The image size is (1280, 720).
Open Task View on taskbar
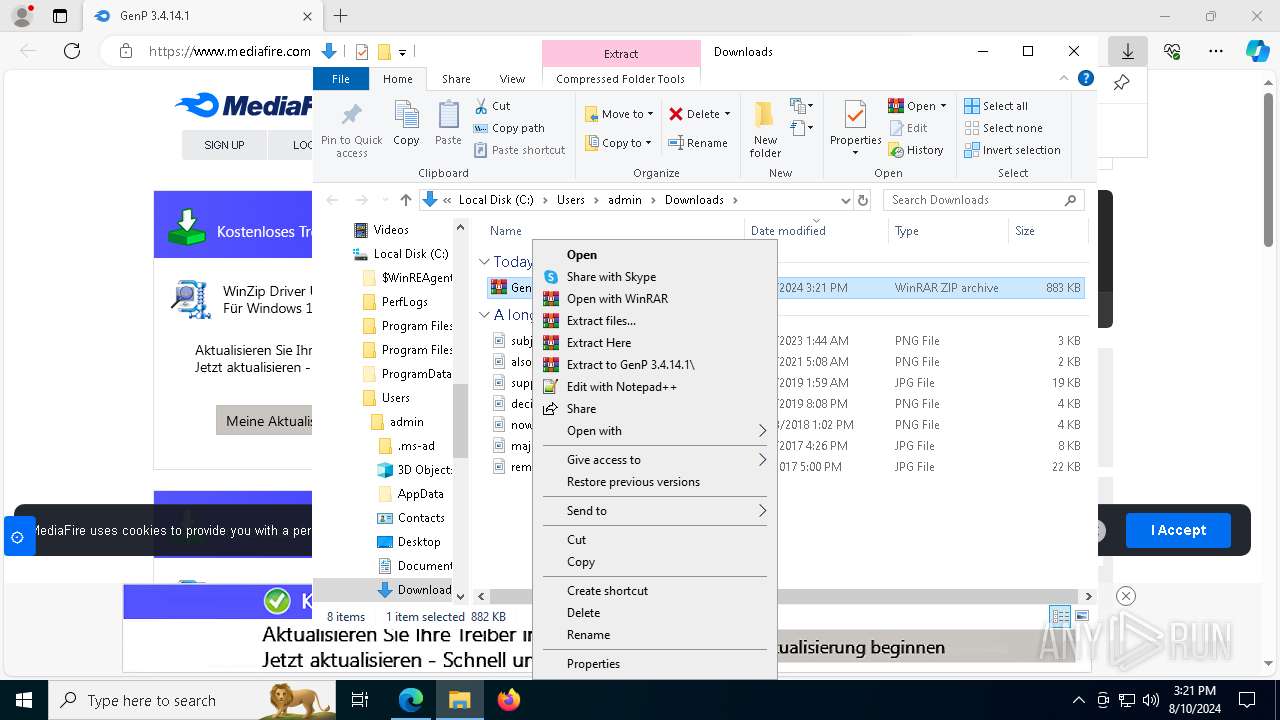coord(361,700)
